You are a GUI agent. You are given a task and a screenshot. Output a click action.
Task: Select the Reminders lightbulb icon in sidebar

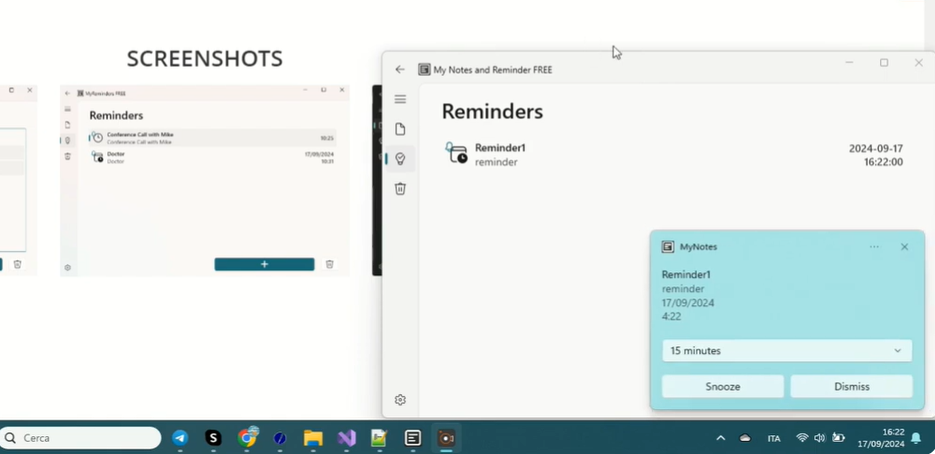coord(400,158)
